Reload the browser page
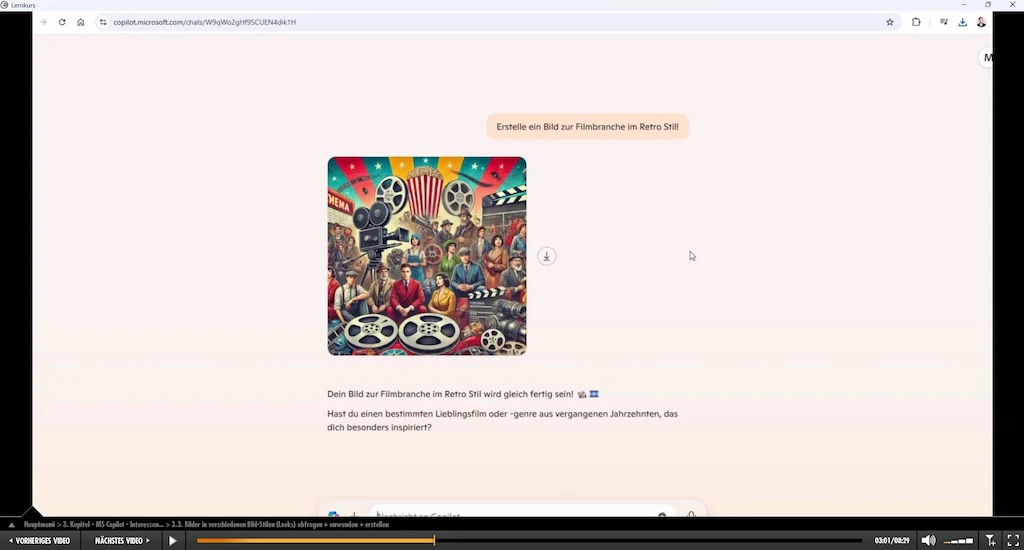This screenshot has height=550, width=1024. 62,22
